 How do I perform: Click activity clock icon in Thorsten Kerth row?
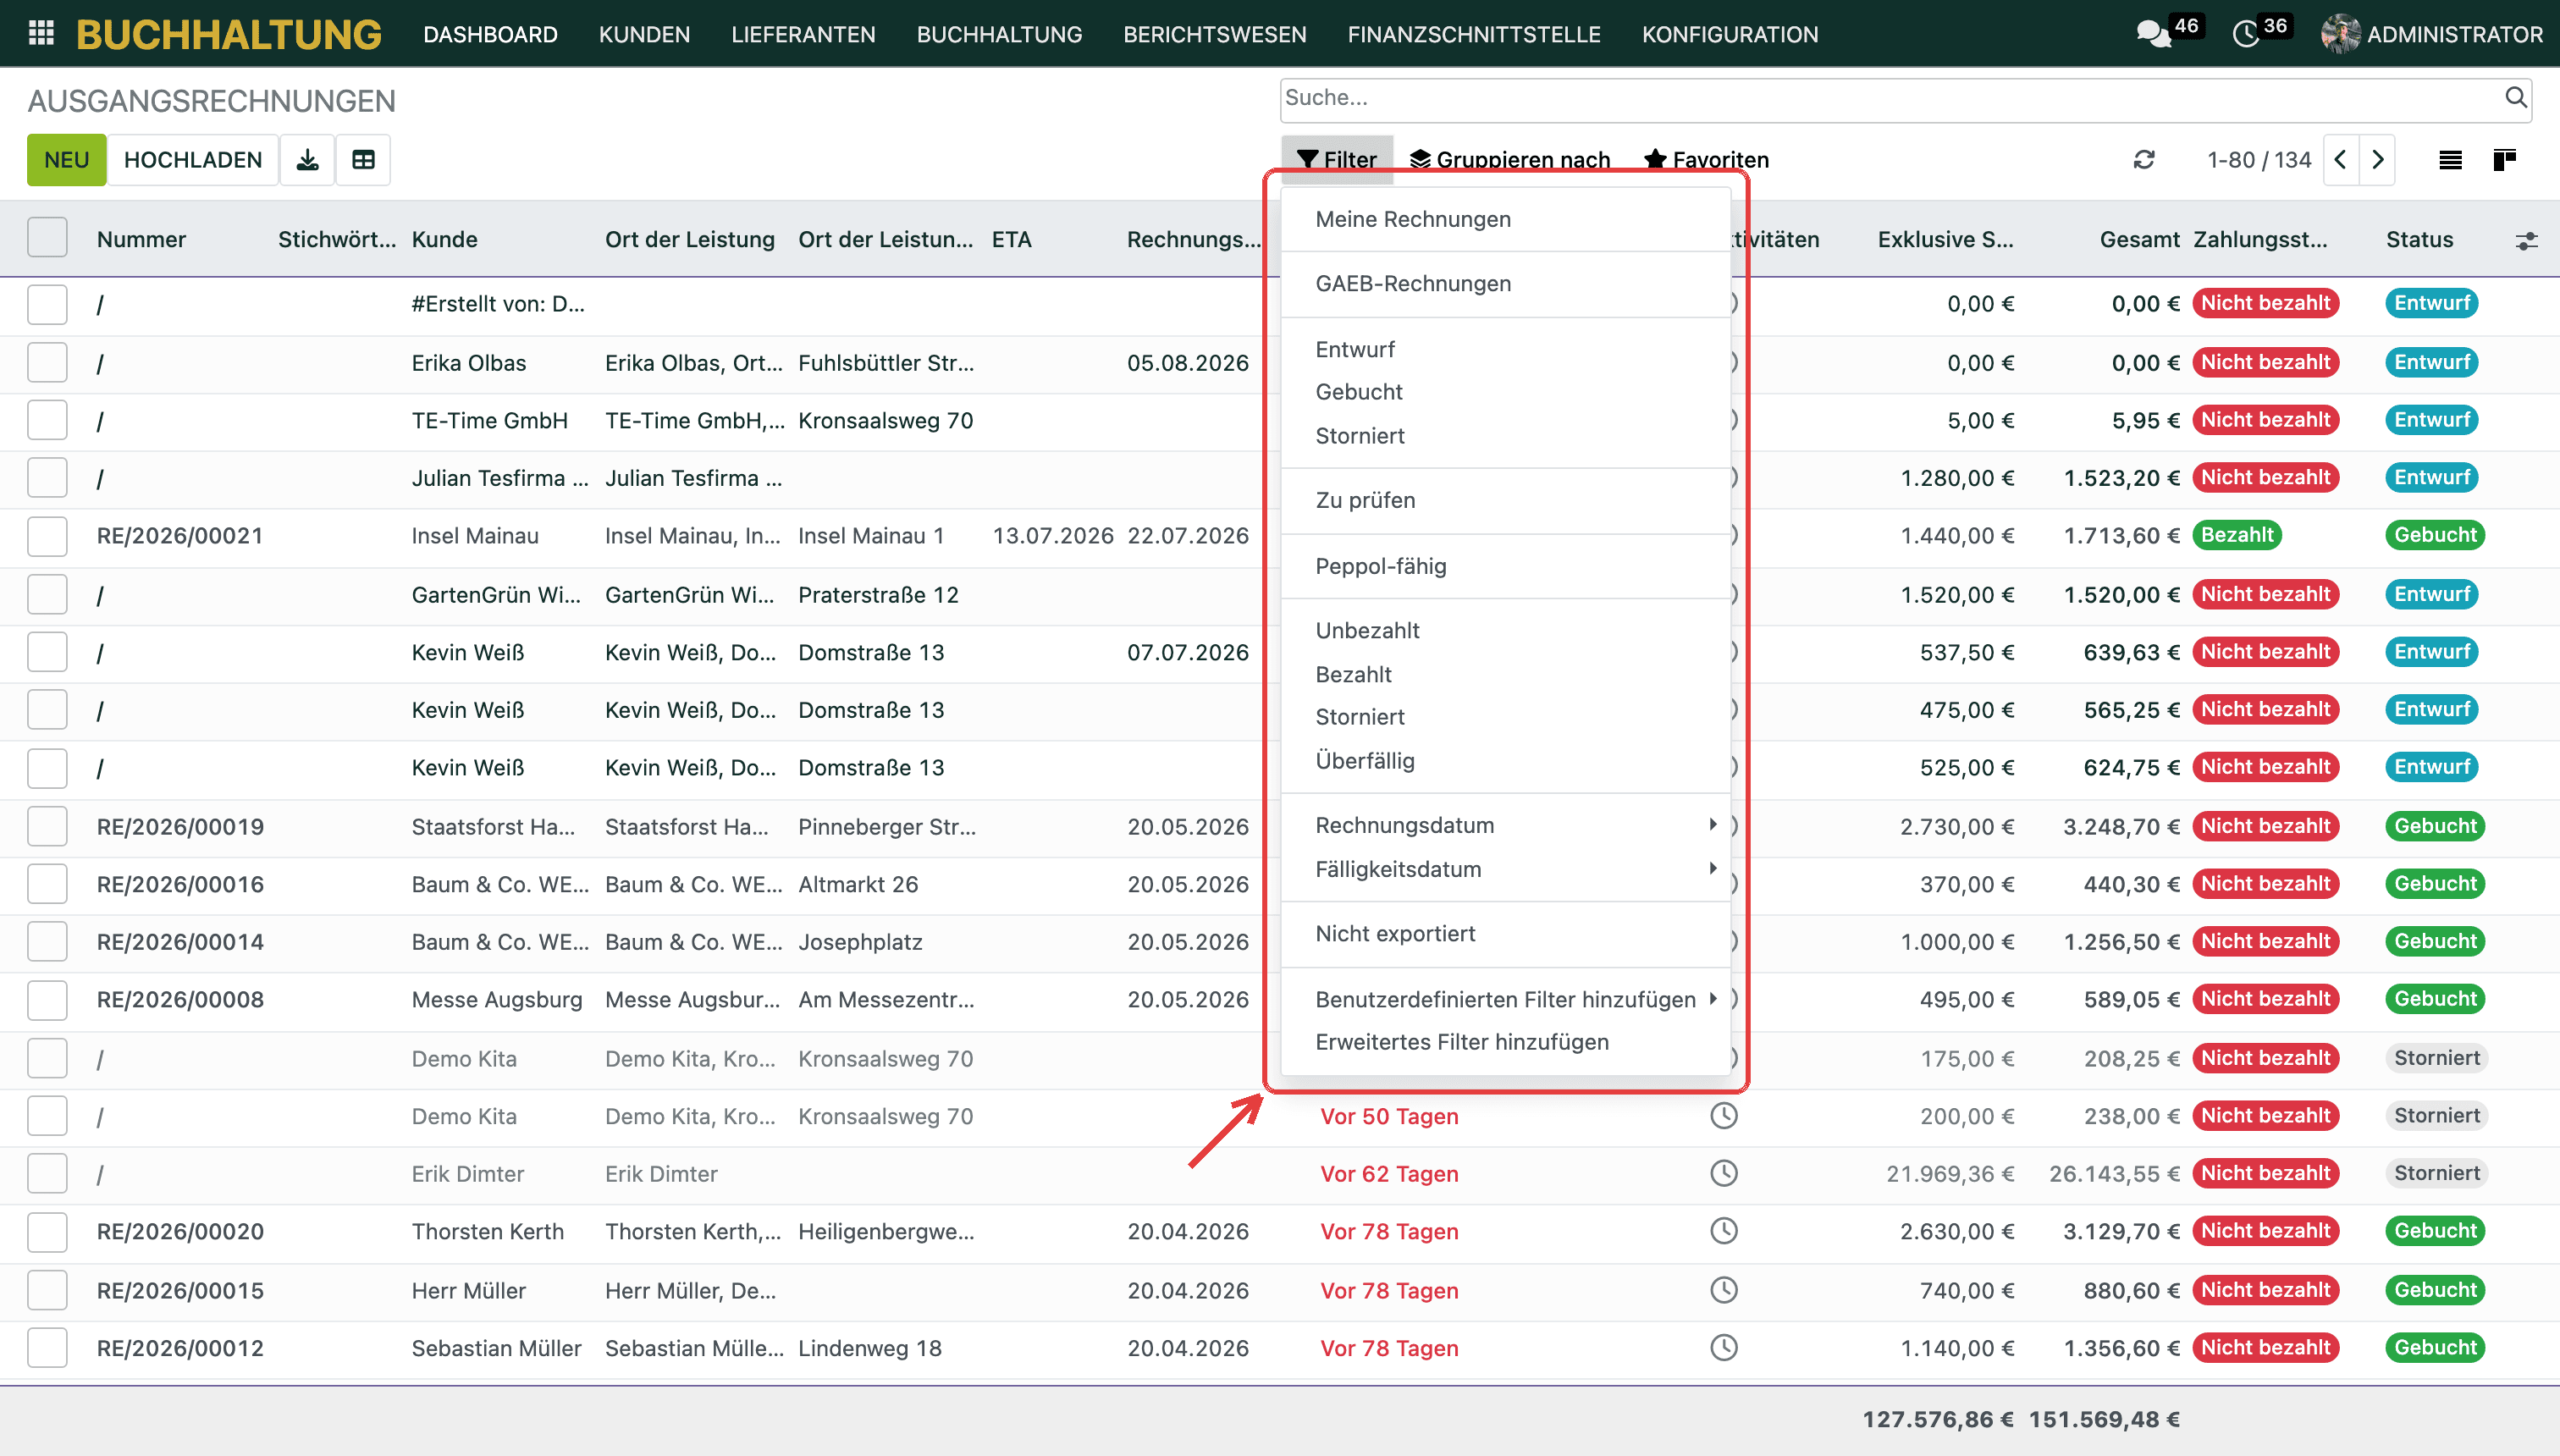(x=1724, y=1232)
